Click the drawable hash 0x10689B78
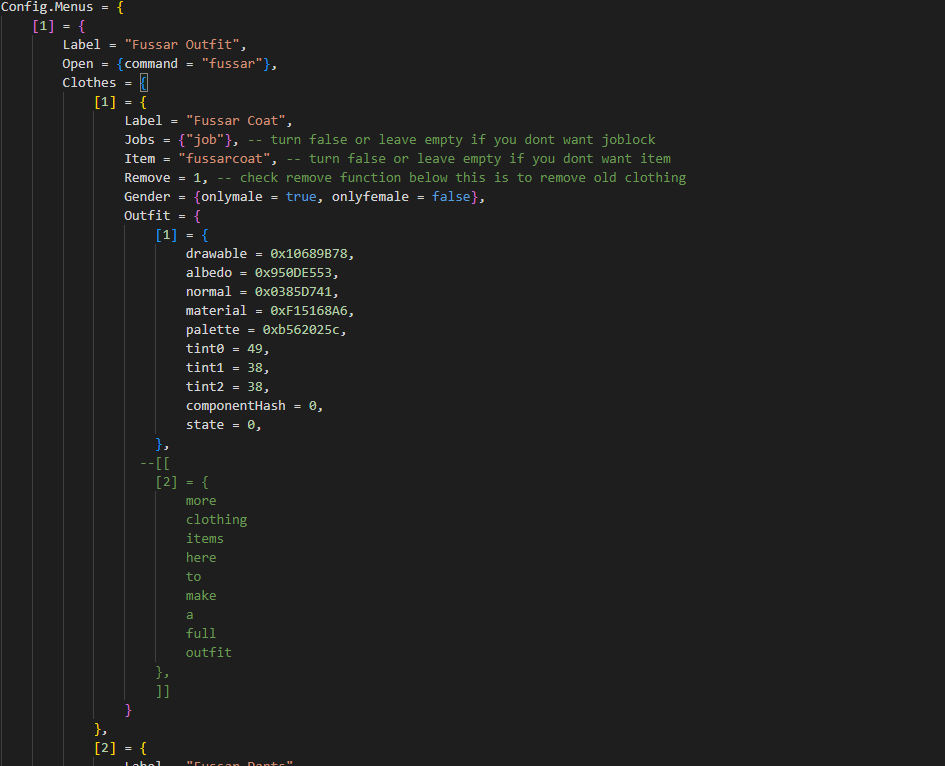This screenshot has width=945, height=766. point(312,254)
